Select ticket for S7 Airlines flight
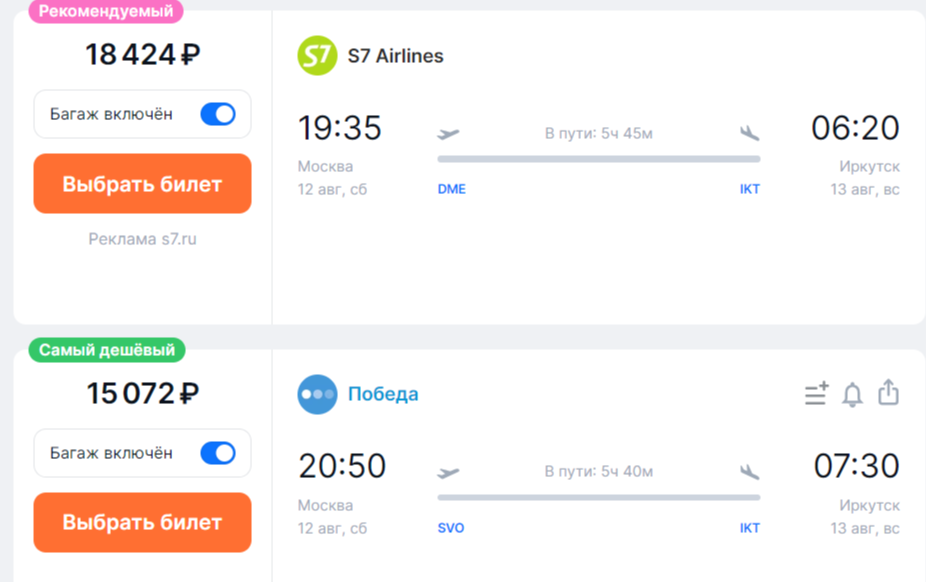Image resolution: width=926 pixels, height=582 pixels. point(142,184)
